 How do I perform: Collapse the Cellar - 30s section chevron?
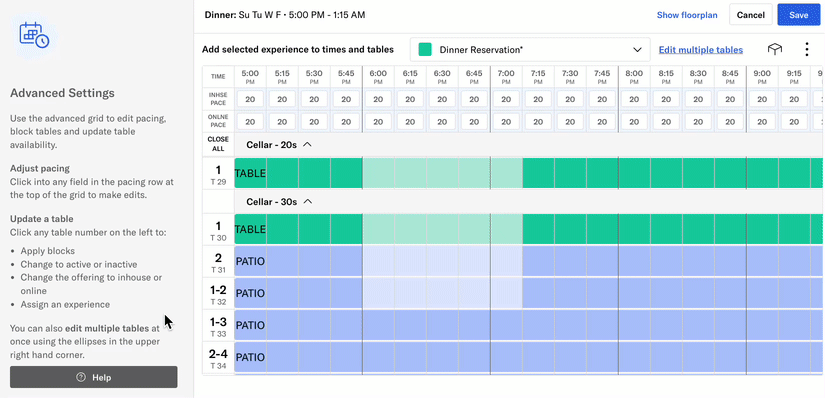pos(308,202)
